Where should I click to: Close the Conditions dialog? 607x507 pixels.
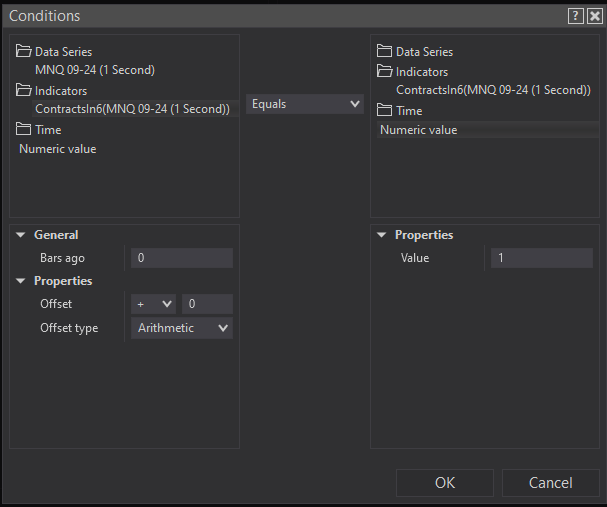coord(594,16)
